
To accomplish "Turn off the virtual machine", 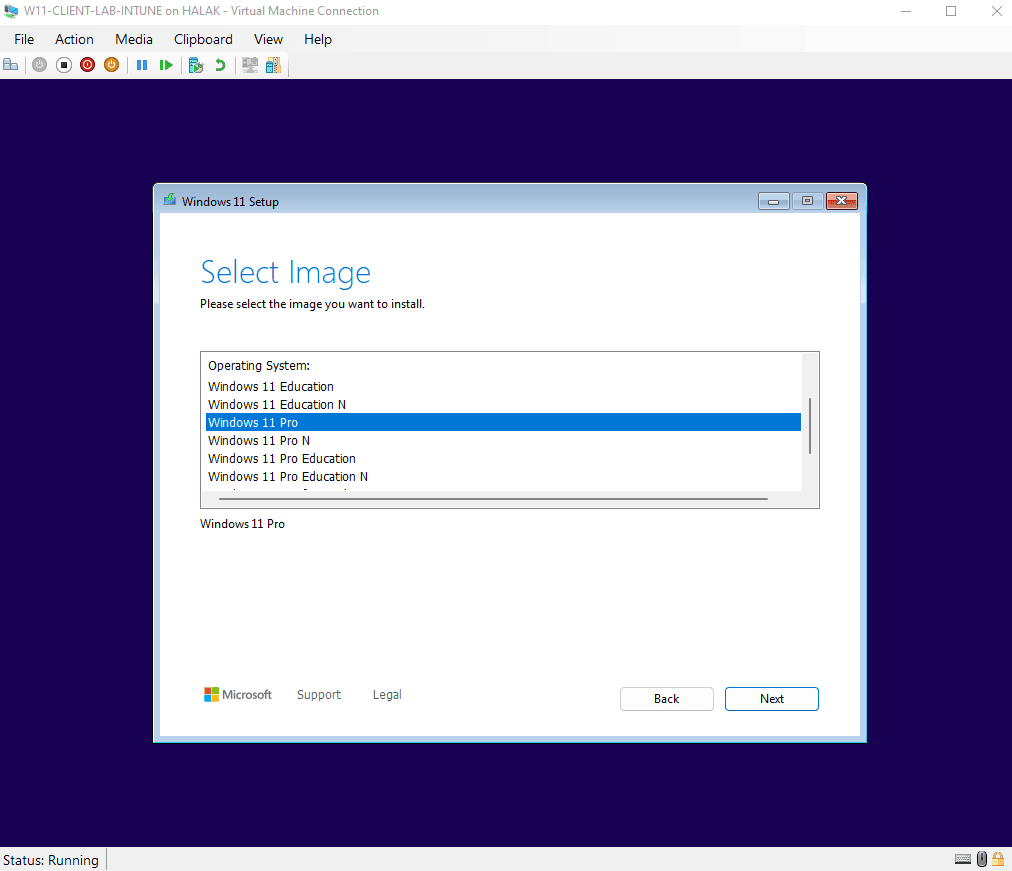I will click(x=63, y=64).
